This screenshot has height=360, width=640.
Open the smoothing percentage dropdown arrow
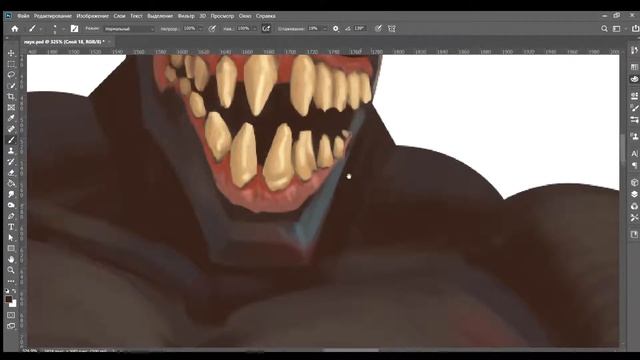pos(325,29)
